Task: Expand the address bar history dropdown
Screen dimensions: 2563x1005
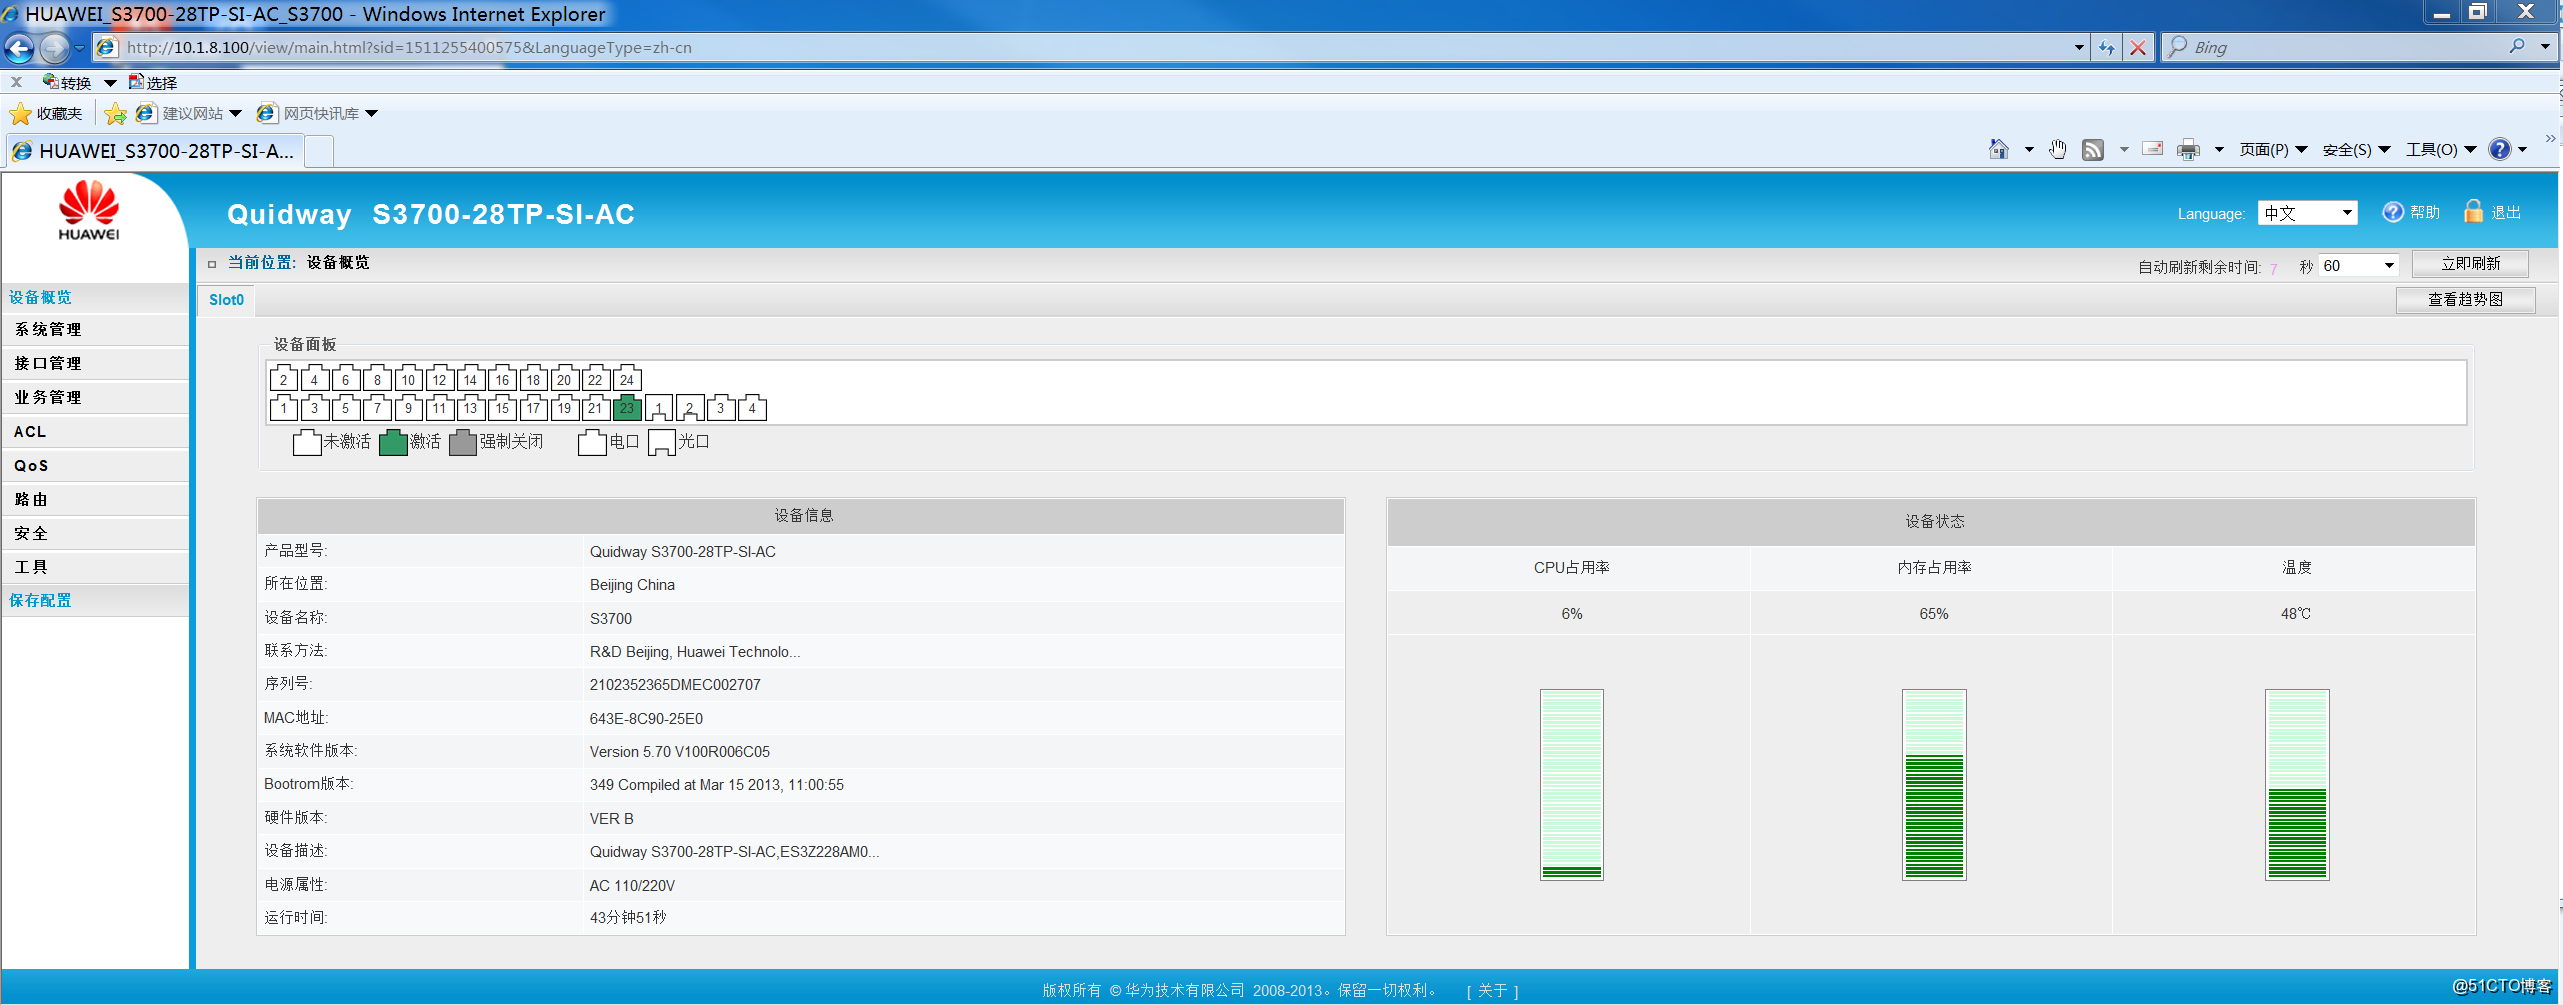Action: pyautogui.click(x=2079, y=47)
